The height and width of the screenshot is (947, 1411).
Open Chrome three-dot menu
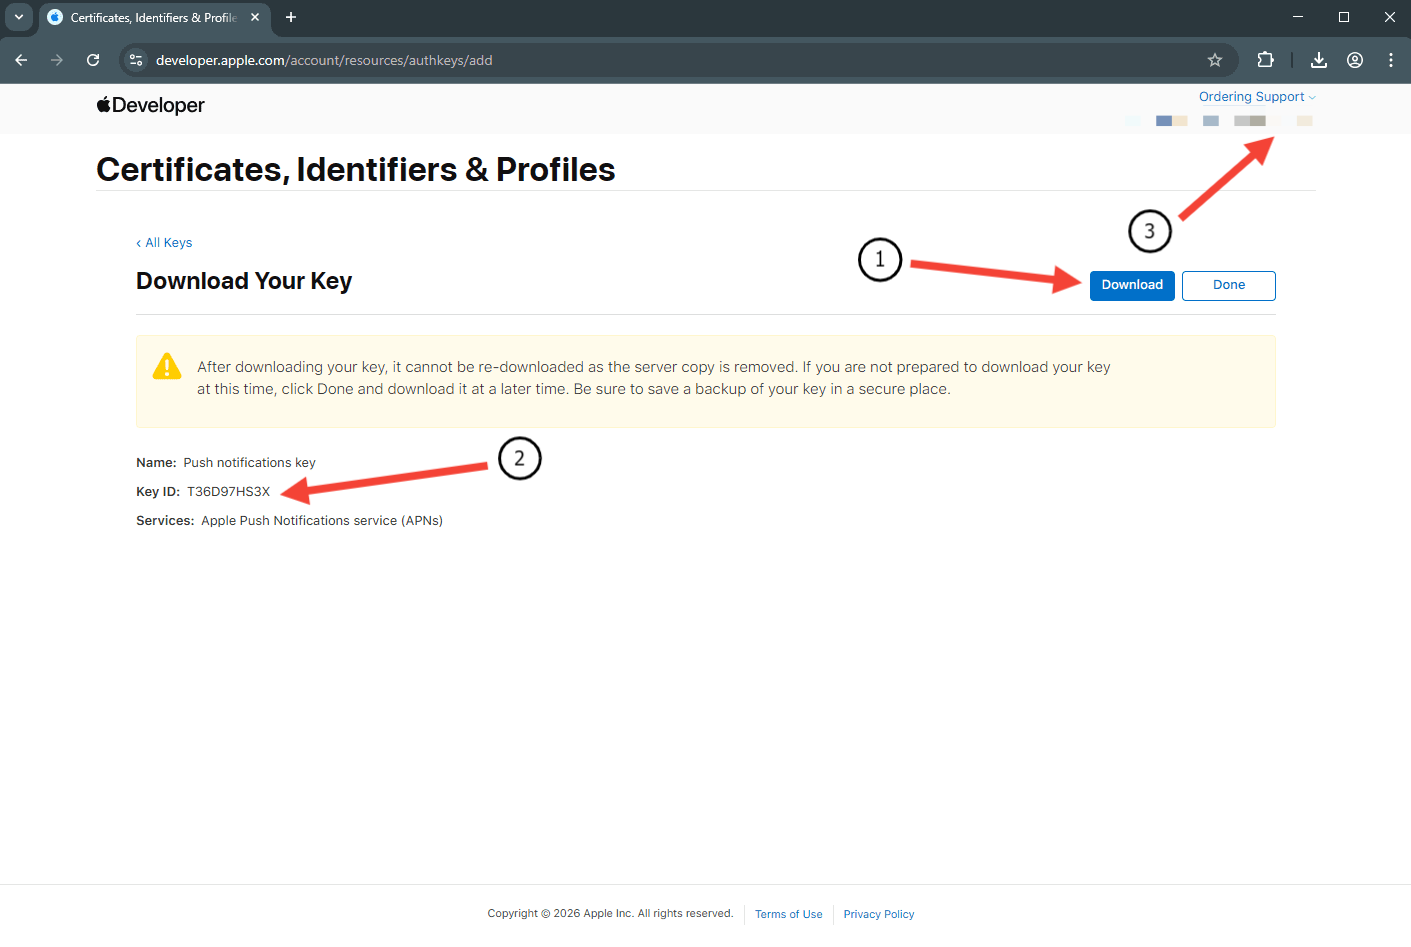tap(1391, 60)
